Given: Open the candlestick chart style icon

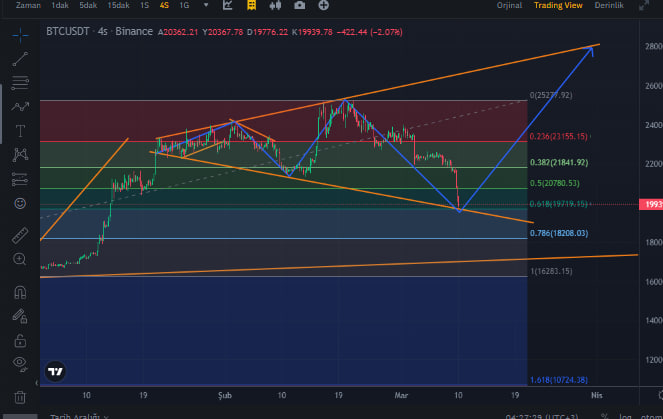Looking at the screenshot, I should 276,5.
